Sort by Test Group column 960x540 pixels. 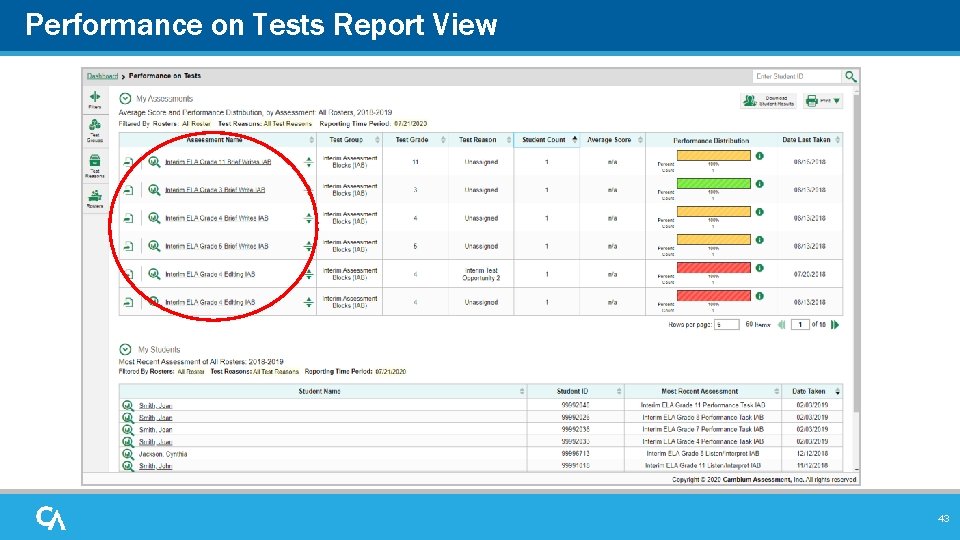[x=377, y=140]
